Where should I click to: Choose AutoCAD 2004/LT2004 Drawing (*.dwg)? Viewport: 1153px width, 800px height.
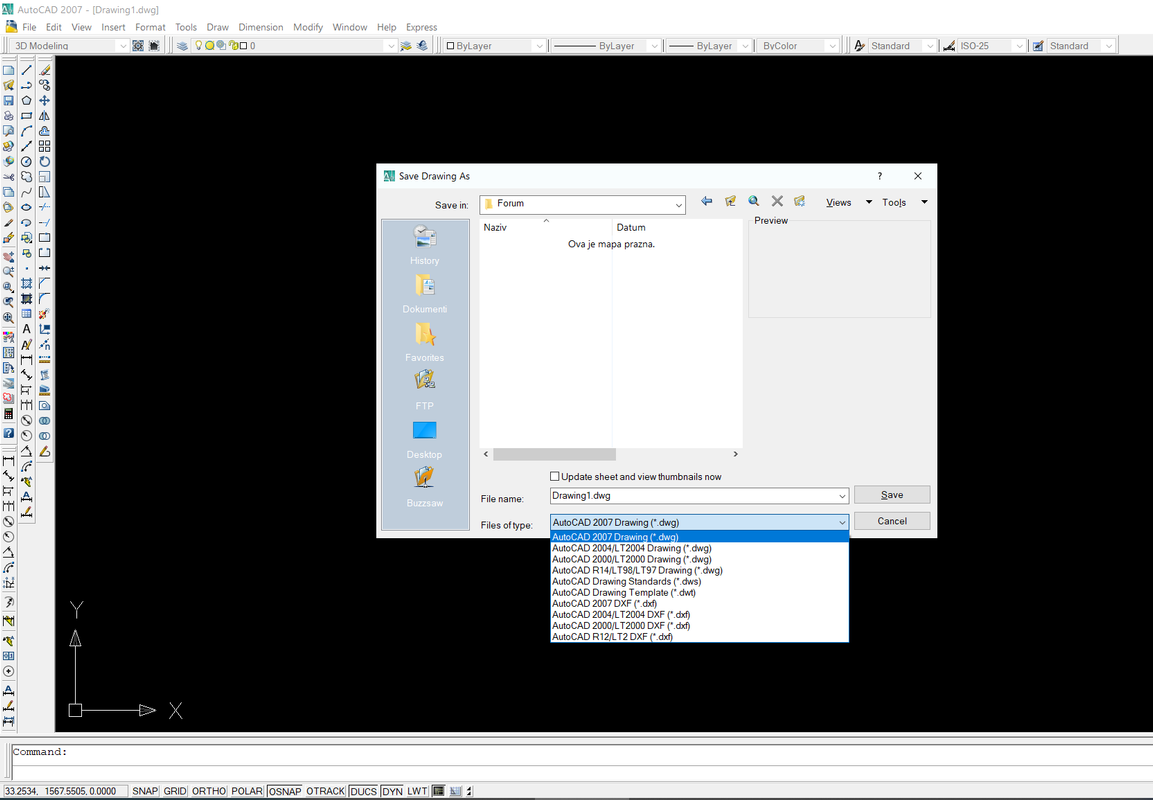pos(699,549)
